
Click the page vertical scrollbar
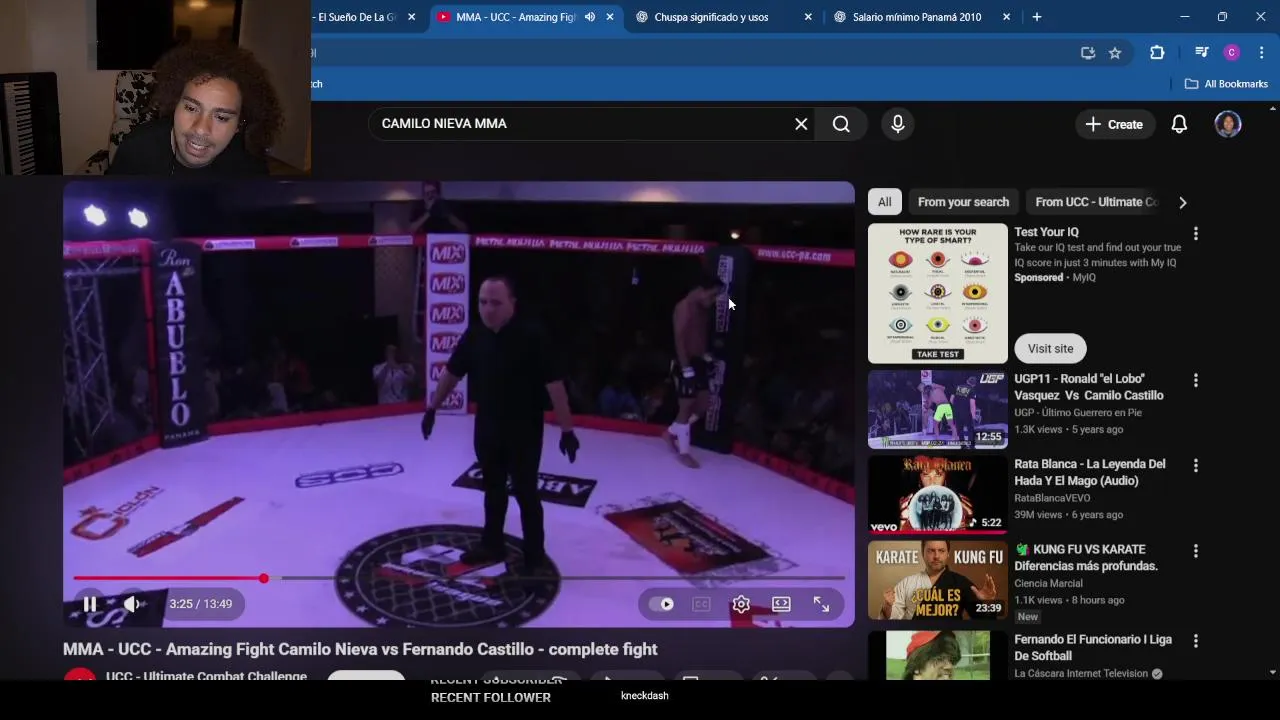1273,390
